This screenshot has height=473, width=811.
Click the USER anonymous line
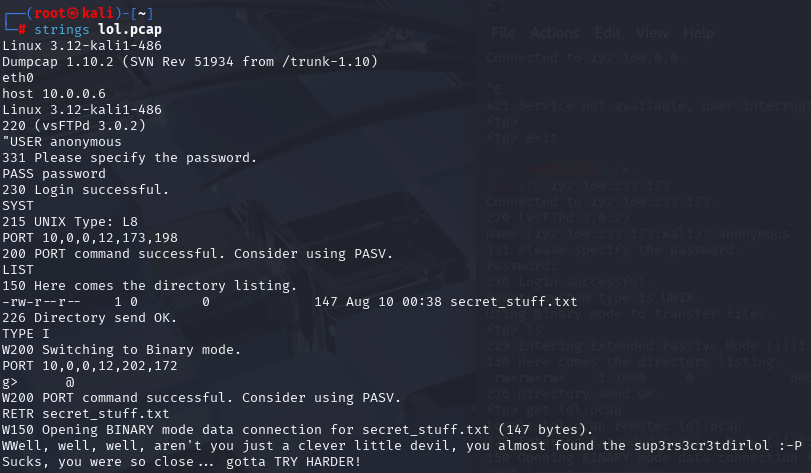(x=62, y=142)
